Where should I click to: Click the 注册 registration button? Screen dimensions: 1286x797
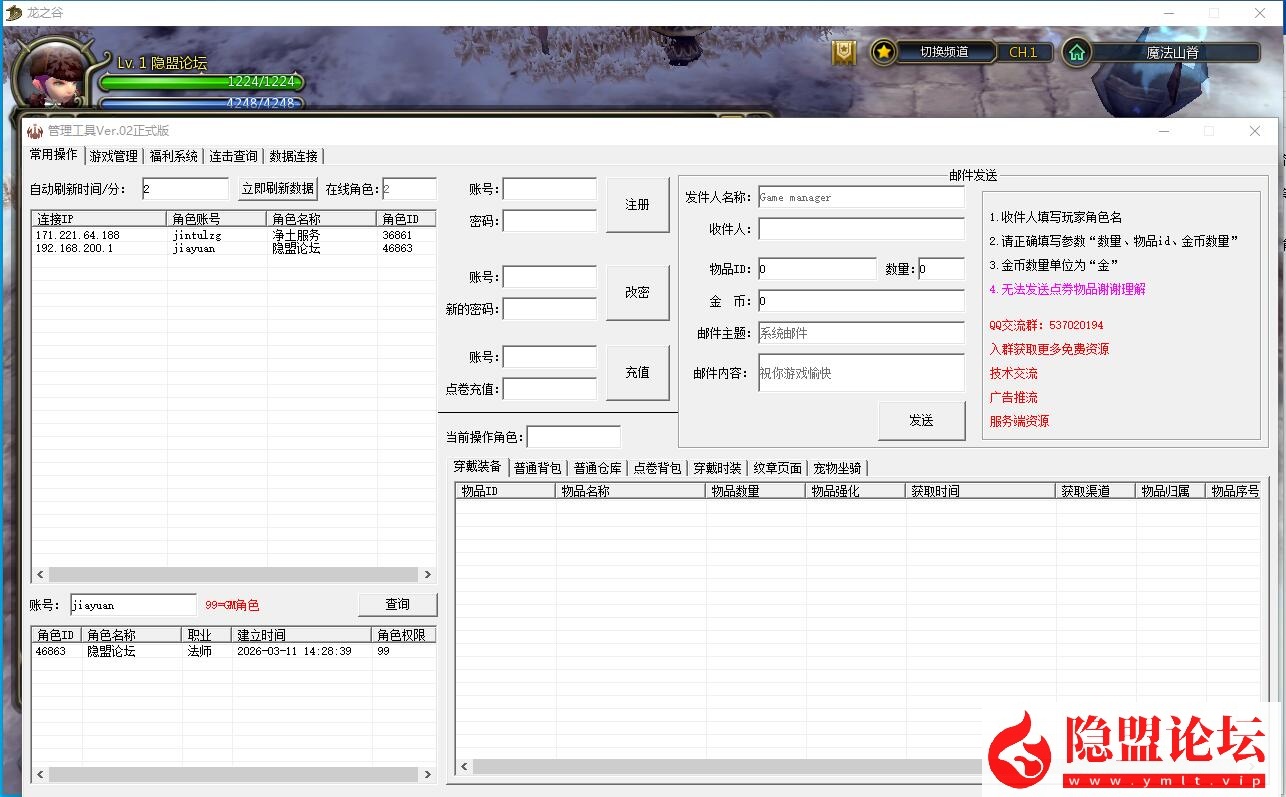click(637, 204)
